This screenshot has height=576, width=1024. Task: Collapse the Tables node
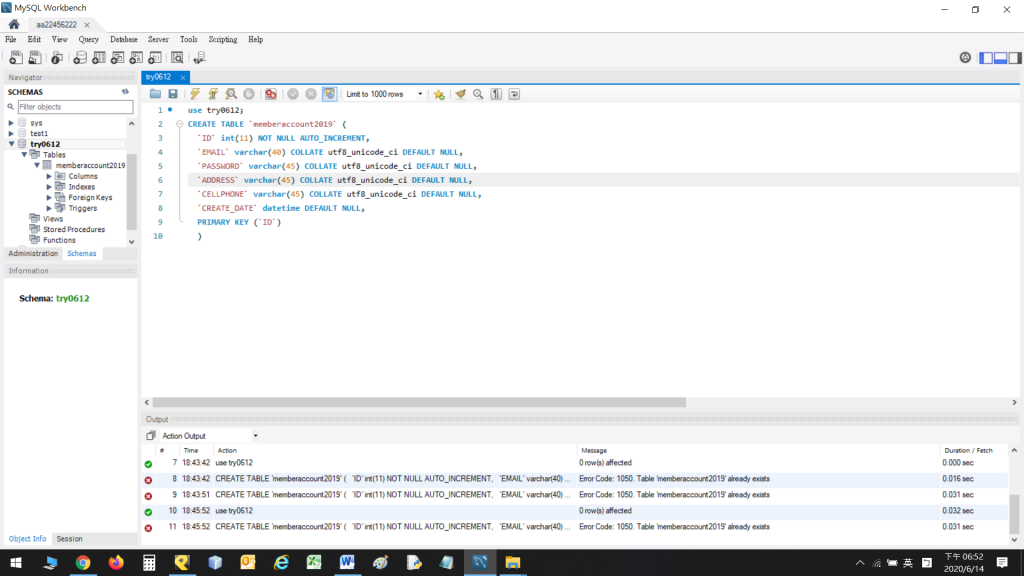coord(24,155)
